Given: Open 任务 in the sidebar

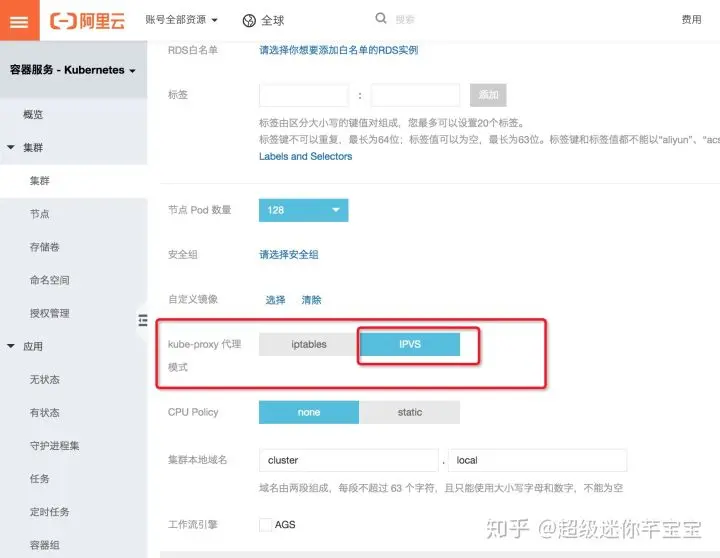Looking at the screenshot, I should click(x=39, y=479).
